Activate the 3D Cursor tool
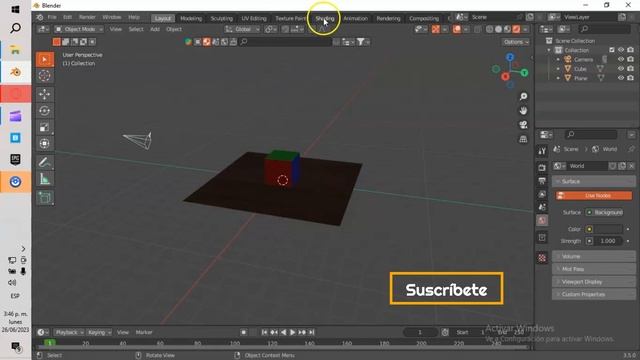640x360 pixels. 44,76
